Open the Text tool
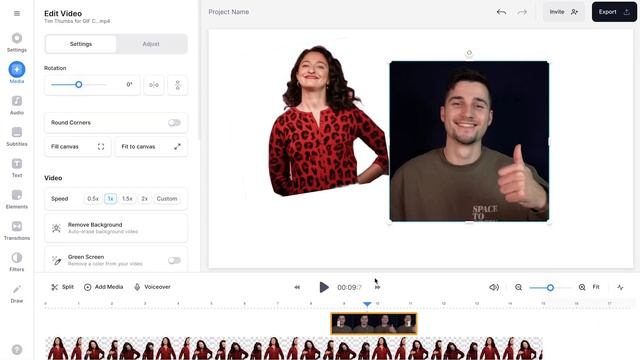Image resolution: width=640 pixels, height=360 pixels. (17, 168)
